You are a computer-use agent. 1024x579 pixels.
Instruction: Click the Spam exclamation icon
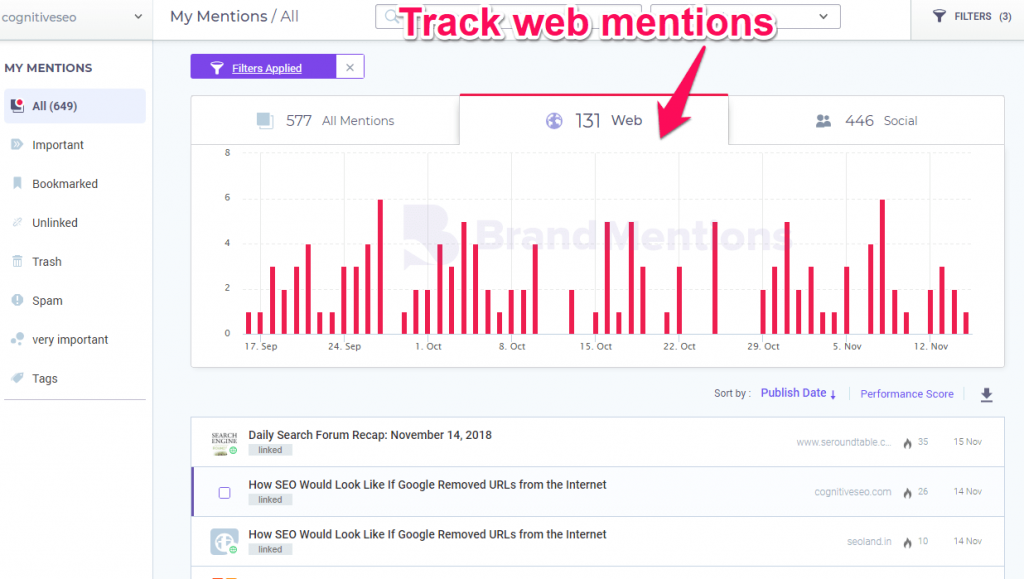[x=17, y=300]
